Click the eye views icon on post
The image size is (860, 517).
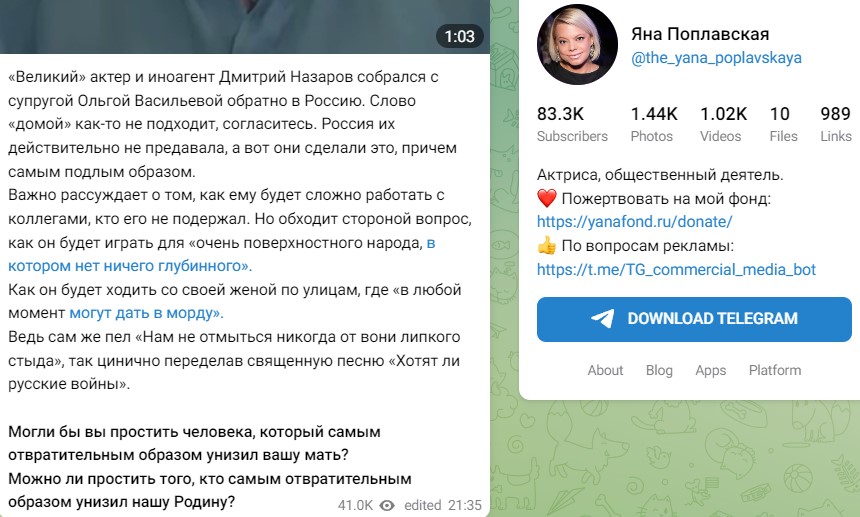(x=387, y=505)
